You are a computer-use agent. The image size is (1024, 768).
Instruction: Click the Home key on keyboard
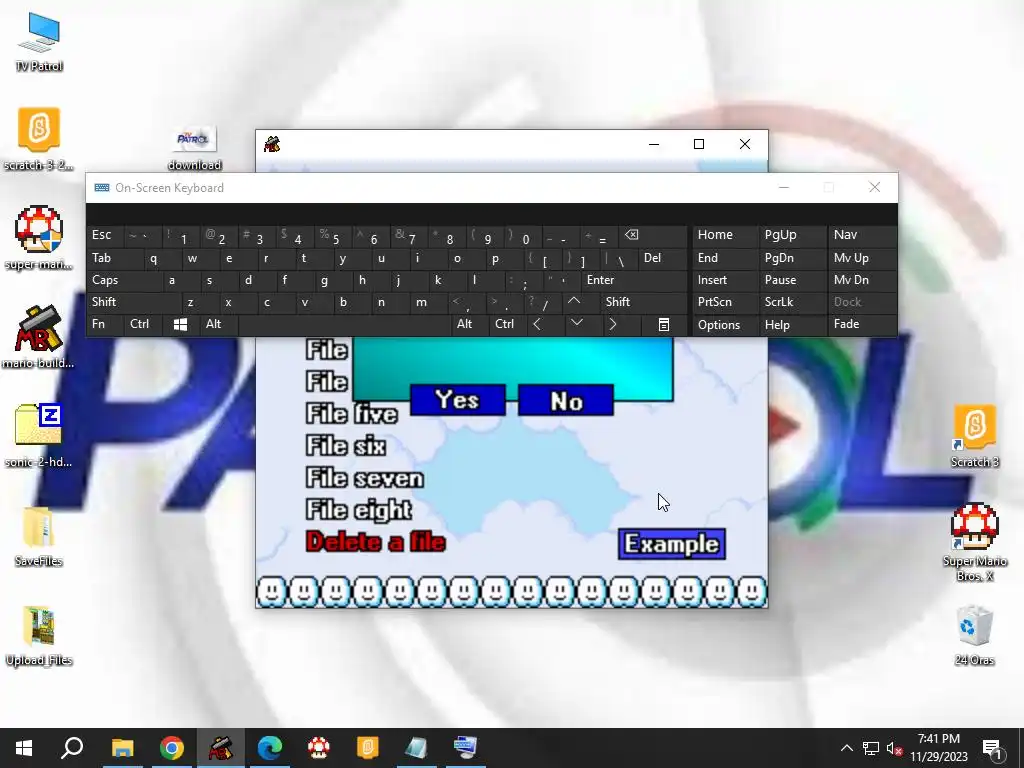point(724,236)
